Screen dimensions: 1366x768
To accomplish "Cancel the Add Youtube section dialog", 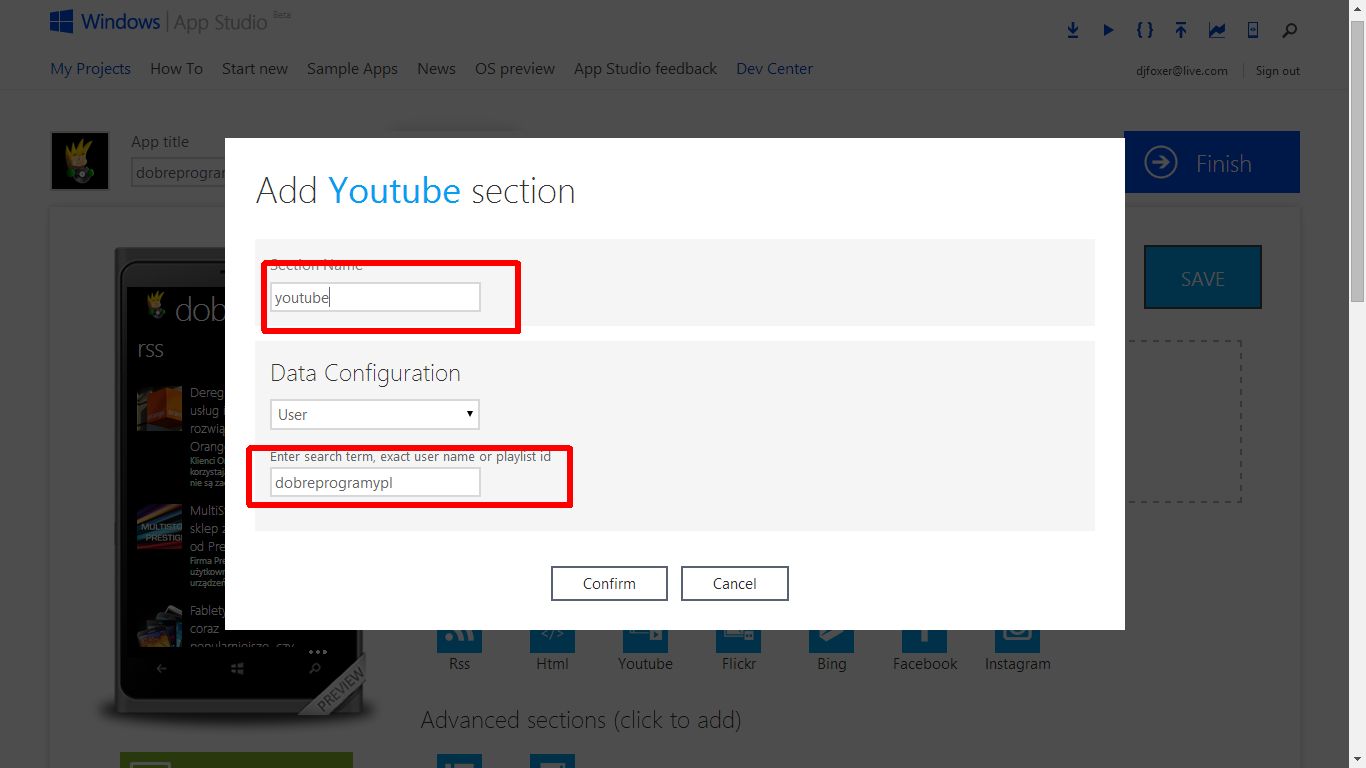I will (x=735, y=583).
